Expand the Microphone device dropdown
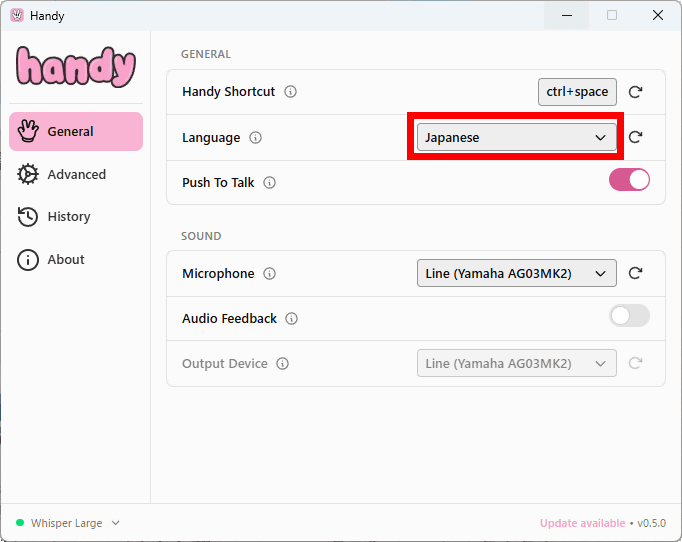 coord(516,274)
